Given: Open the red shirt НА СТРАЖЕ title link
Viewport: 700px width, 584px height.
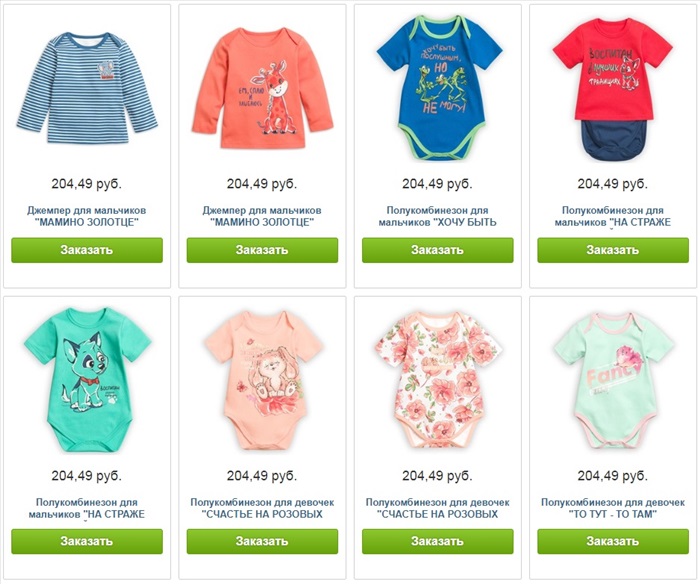Looking at the screenshot, I should click(x=613, y=216).
